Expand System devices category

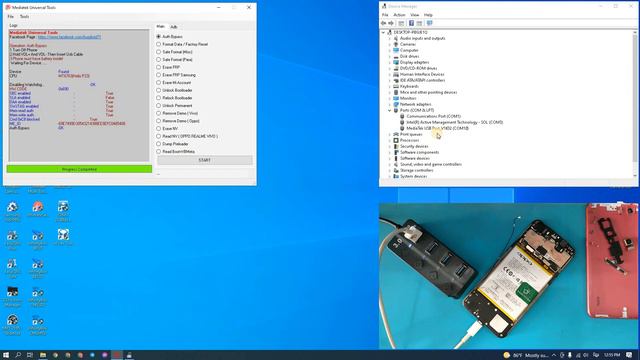click(389, 176)
